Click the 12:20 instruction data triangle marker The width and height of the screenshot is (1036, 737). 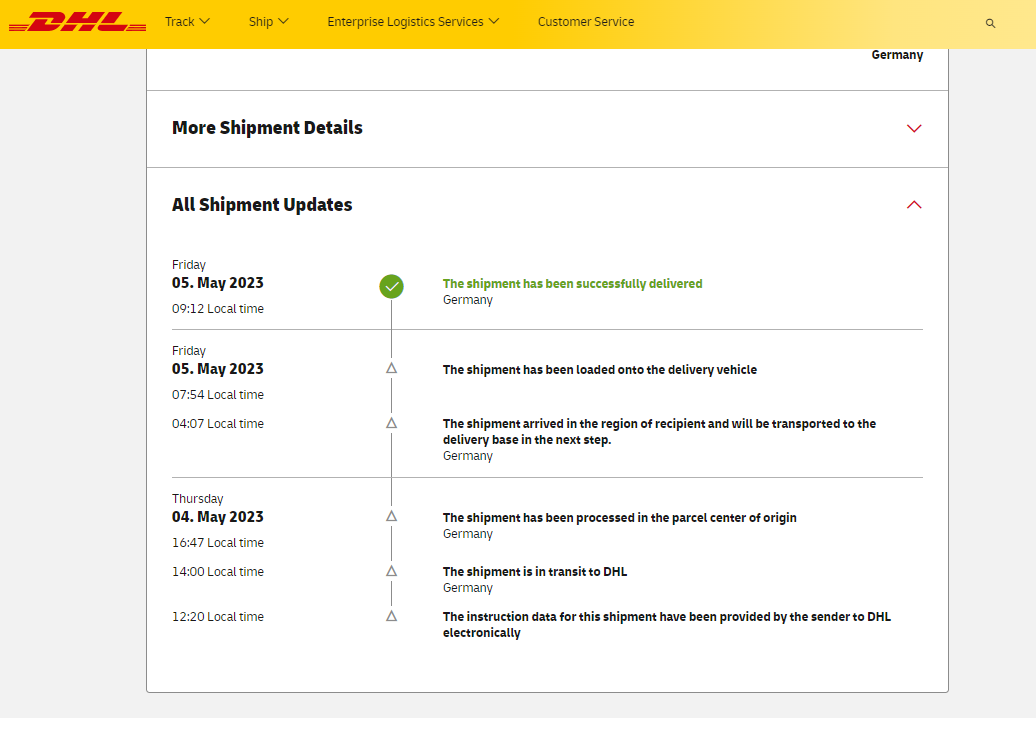[x=391, y=616]
